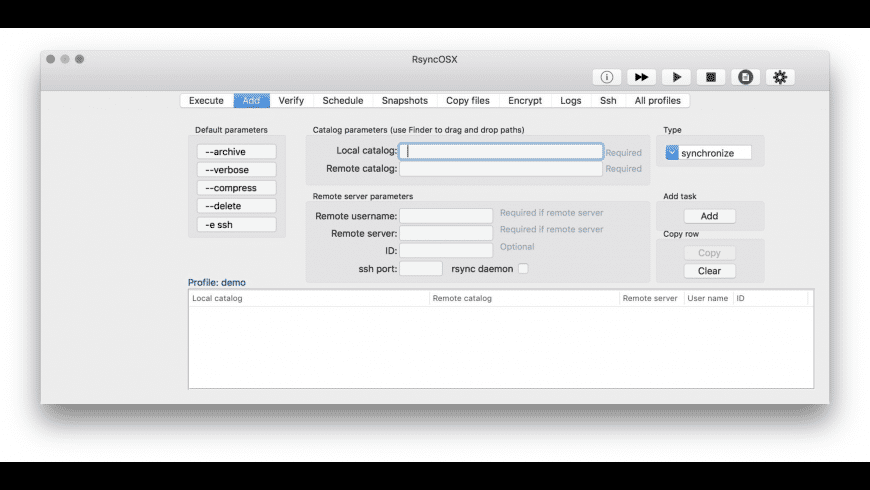Click the Clear button

tap(710, 271)
